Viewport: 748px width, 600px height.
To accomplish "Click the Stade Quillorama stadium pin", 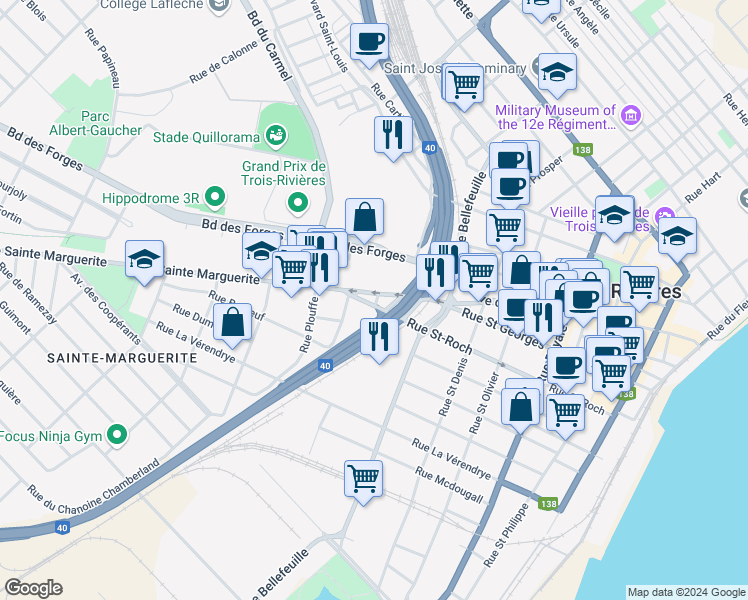I will point(276,134).
